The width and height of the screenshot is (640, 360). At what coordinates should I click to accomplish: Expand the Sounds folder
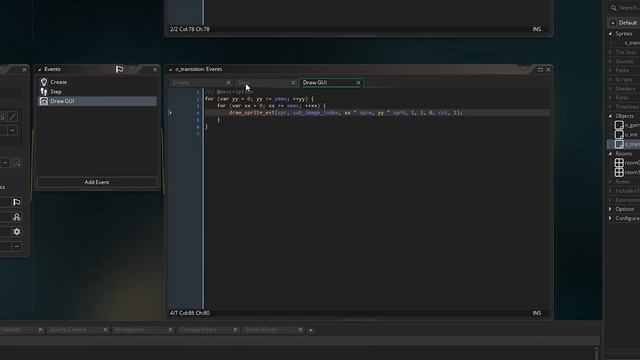tap(611, 61)
